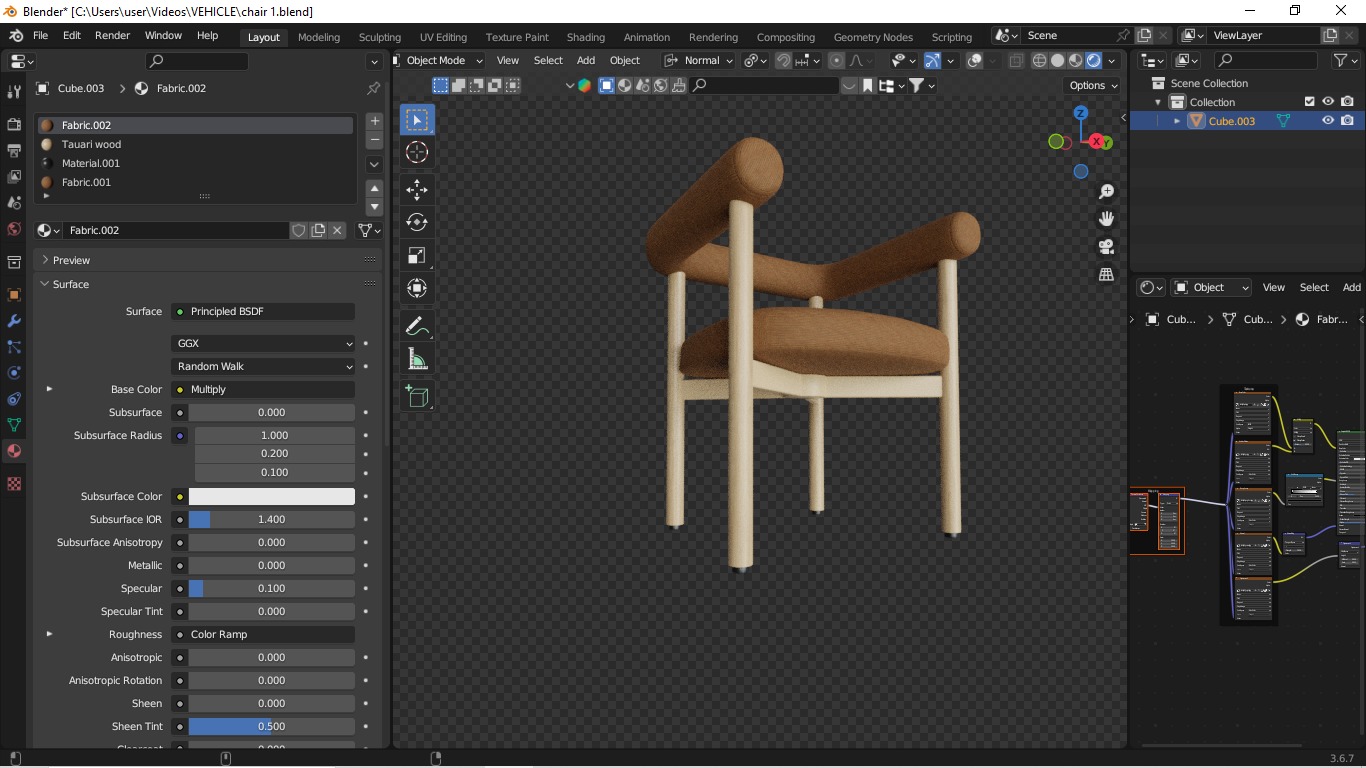Hide Cube.003 in viewport via eye icon
Image resolution: width=1366 pixels, height=768 pixels.
[1328, 121]
